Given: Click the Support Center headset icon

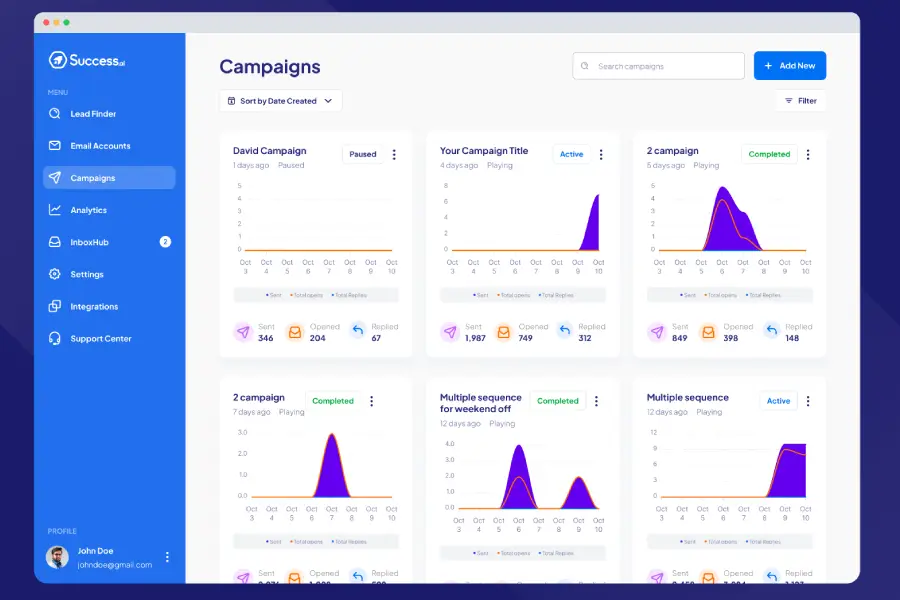Looking at the screenshot, I should click(55, 339).
